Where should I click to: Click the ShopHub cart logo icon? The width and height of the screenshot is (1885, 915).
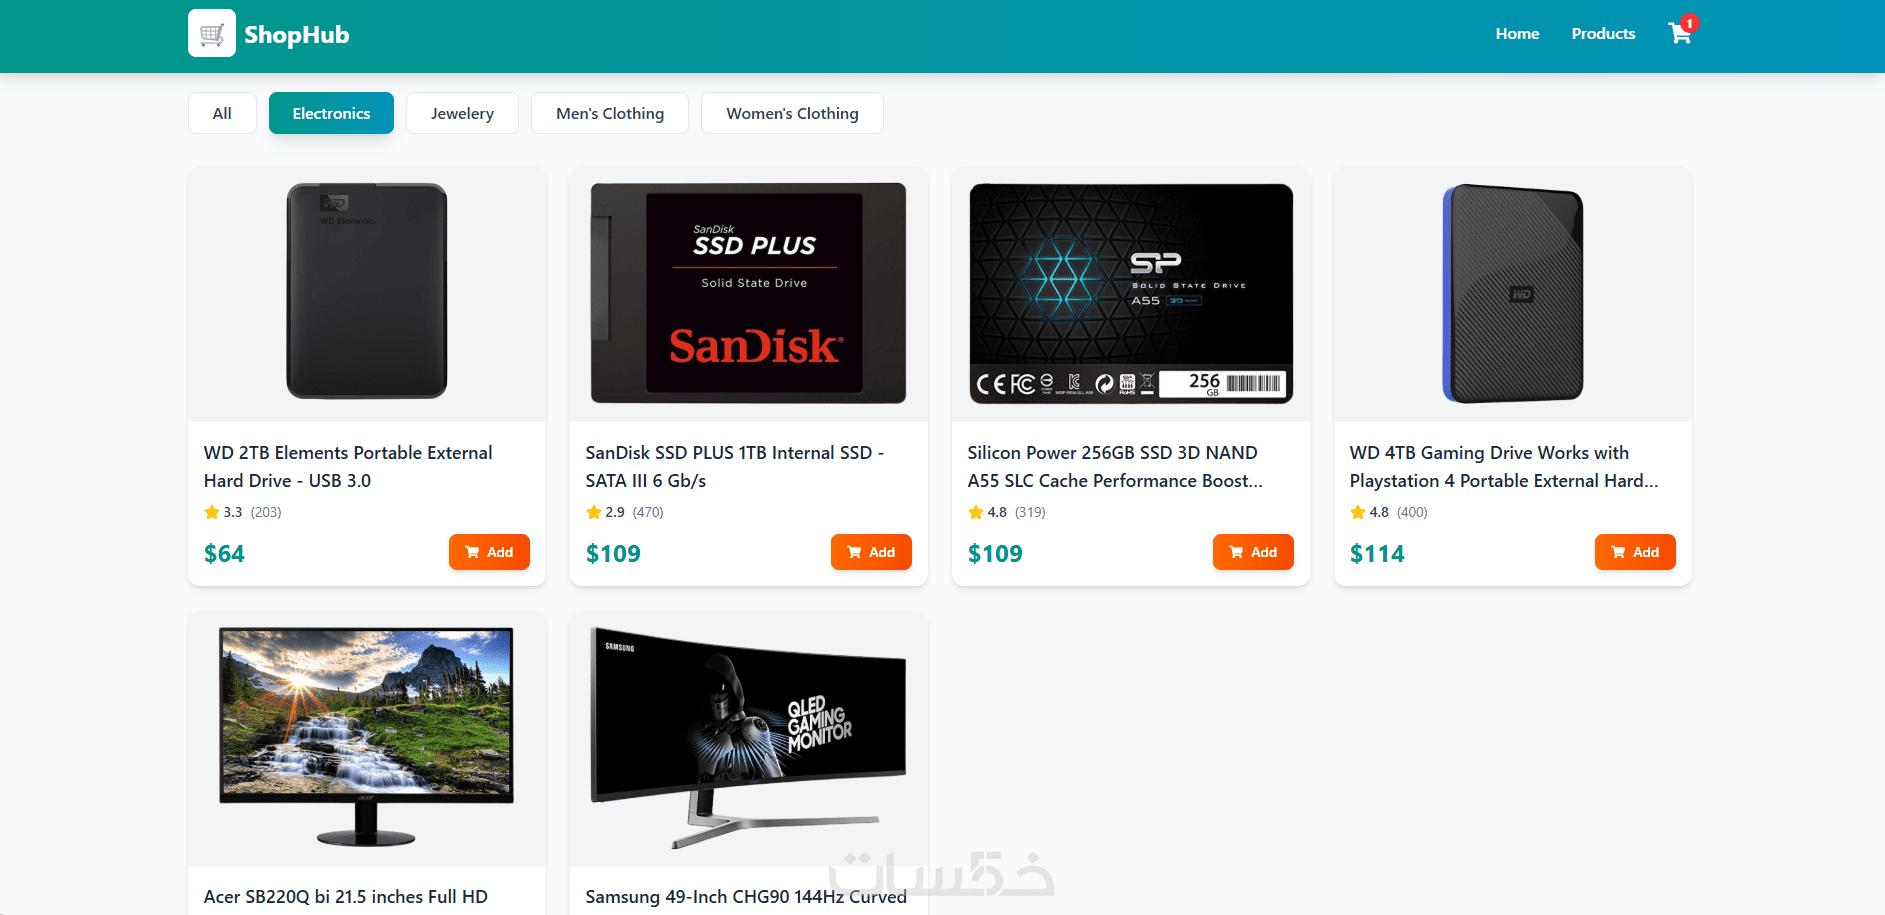coord(212,33)
